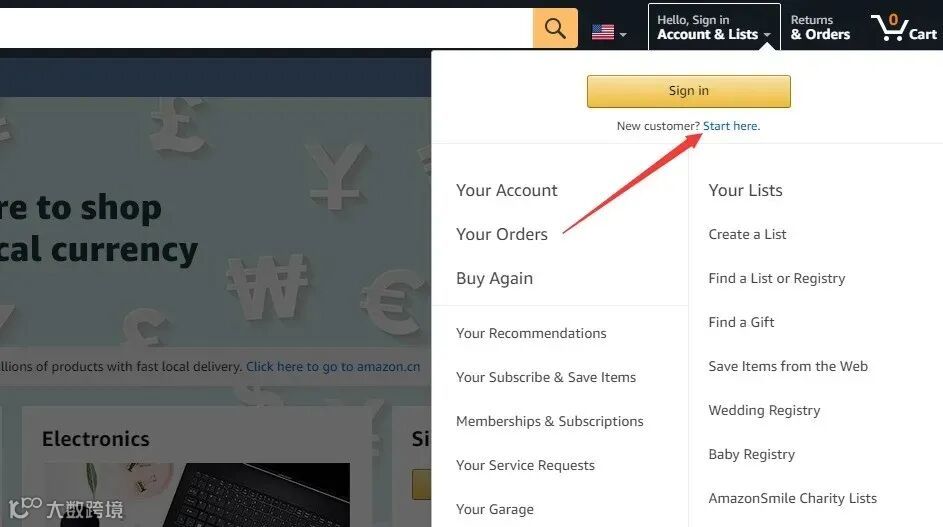Select Your Orders menu entry
This screenshot has width=943, height=527.
pos(502,234)
